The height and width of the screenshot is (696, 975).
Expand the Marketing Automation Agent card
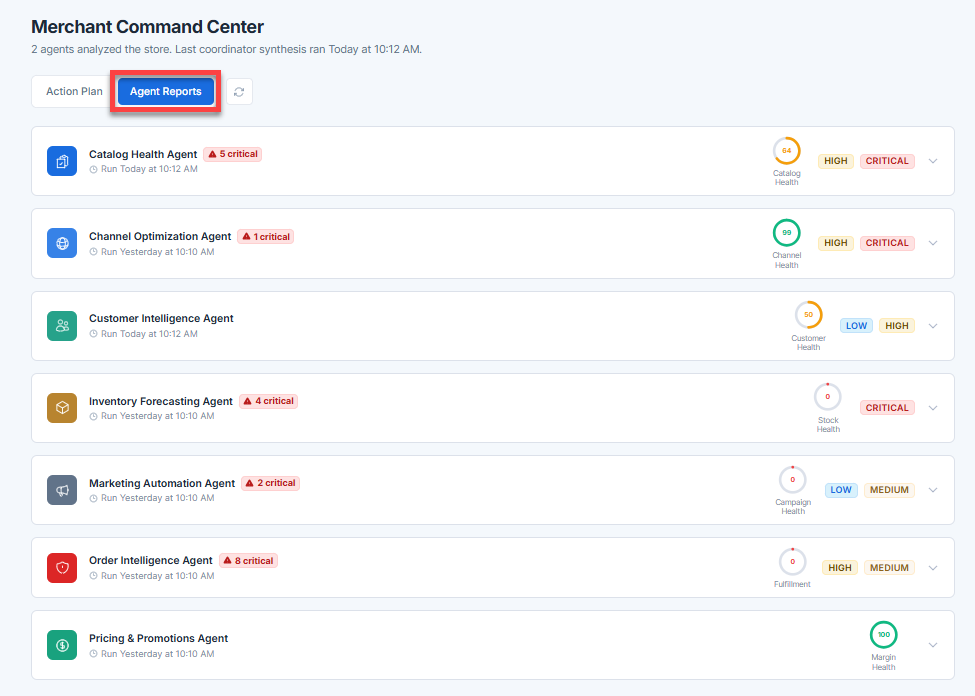coord(933,490)
